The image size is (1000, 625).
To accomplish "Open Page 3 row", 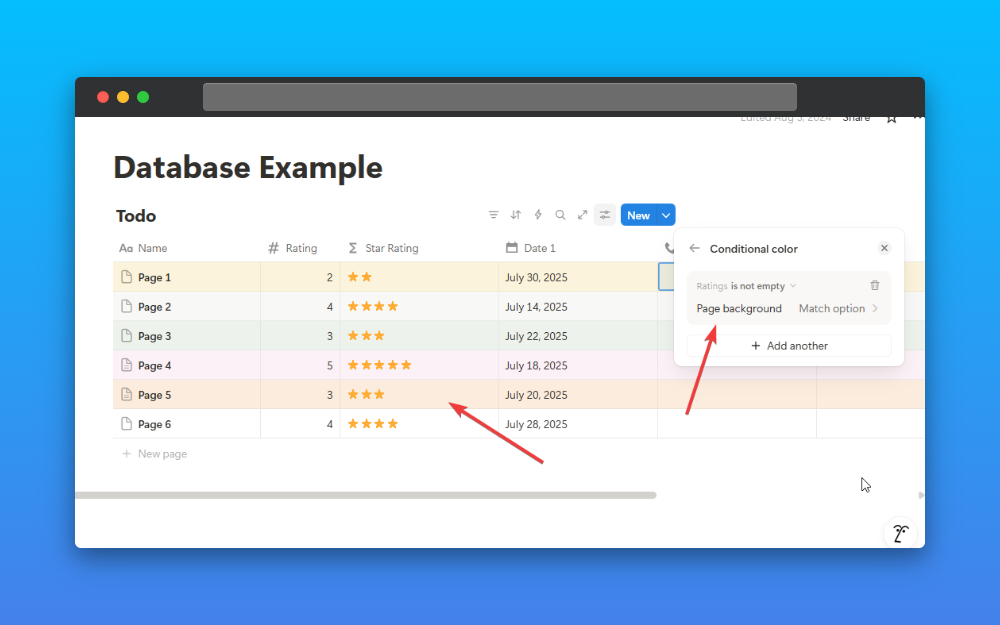I will (154, 336).
